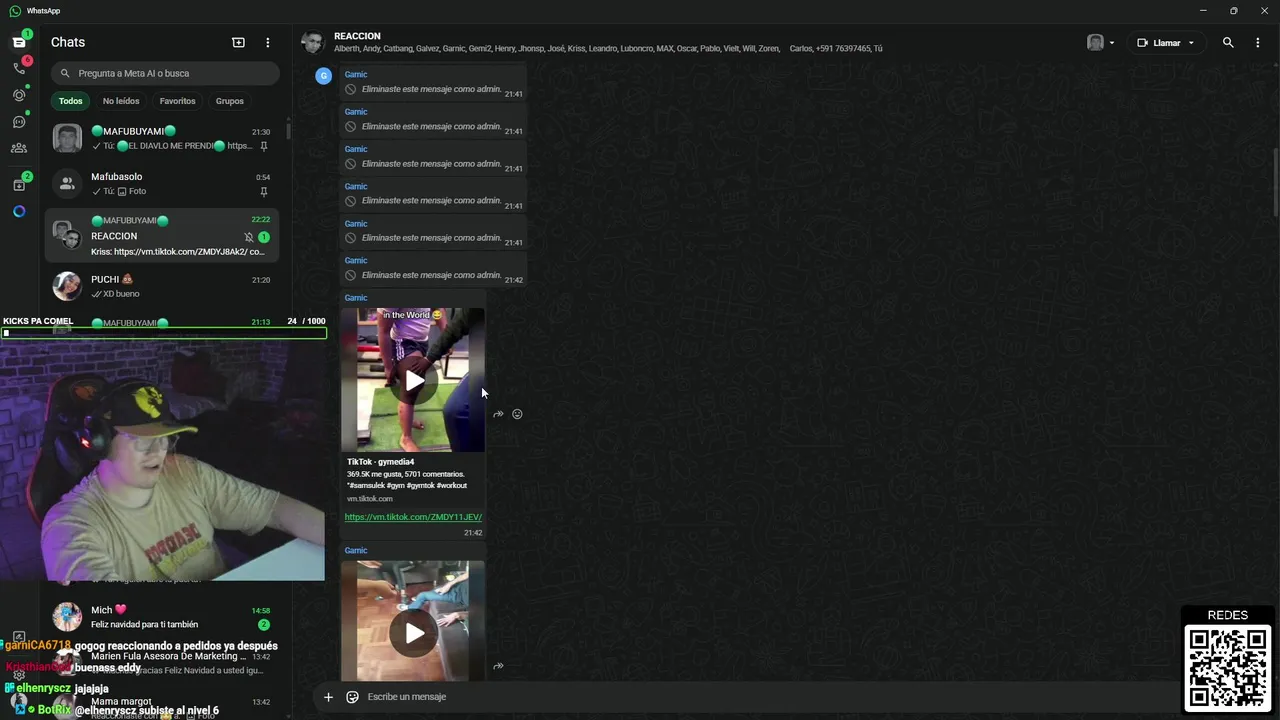This screenshot has width=1280, height=720.
Task: Click Garnic's G avatar beside messages
Action: pos(323,75)
